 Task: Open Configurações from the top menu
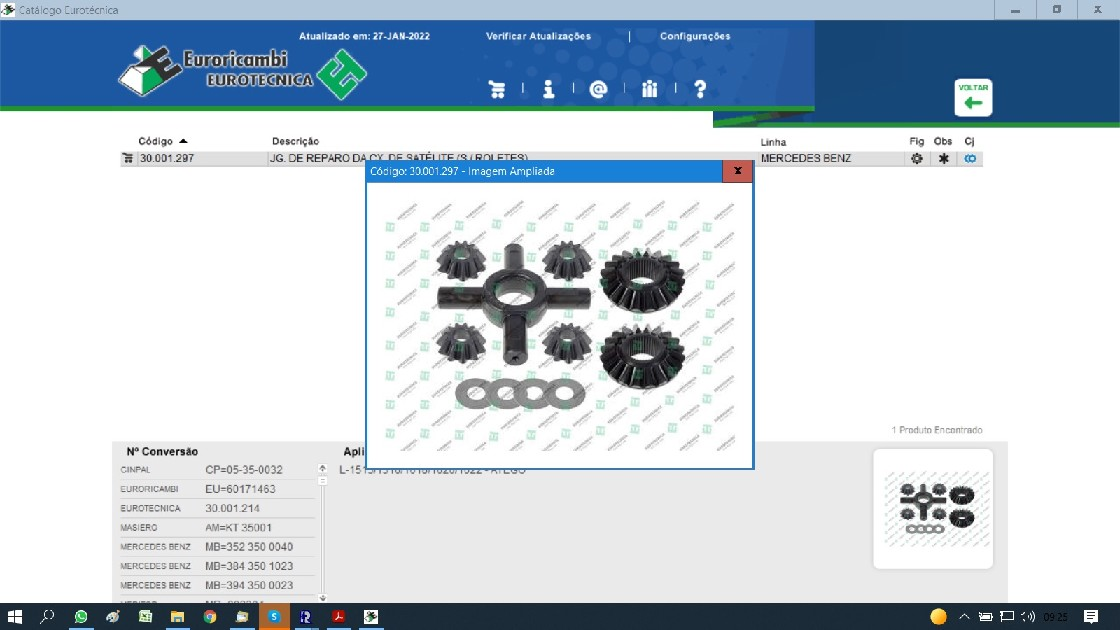[695, 36]
